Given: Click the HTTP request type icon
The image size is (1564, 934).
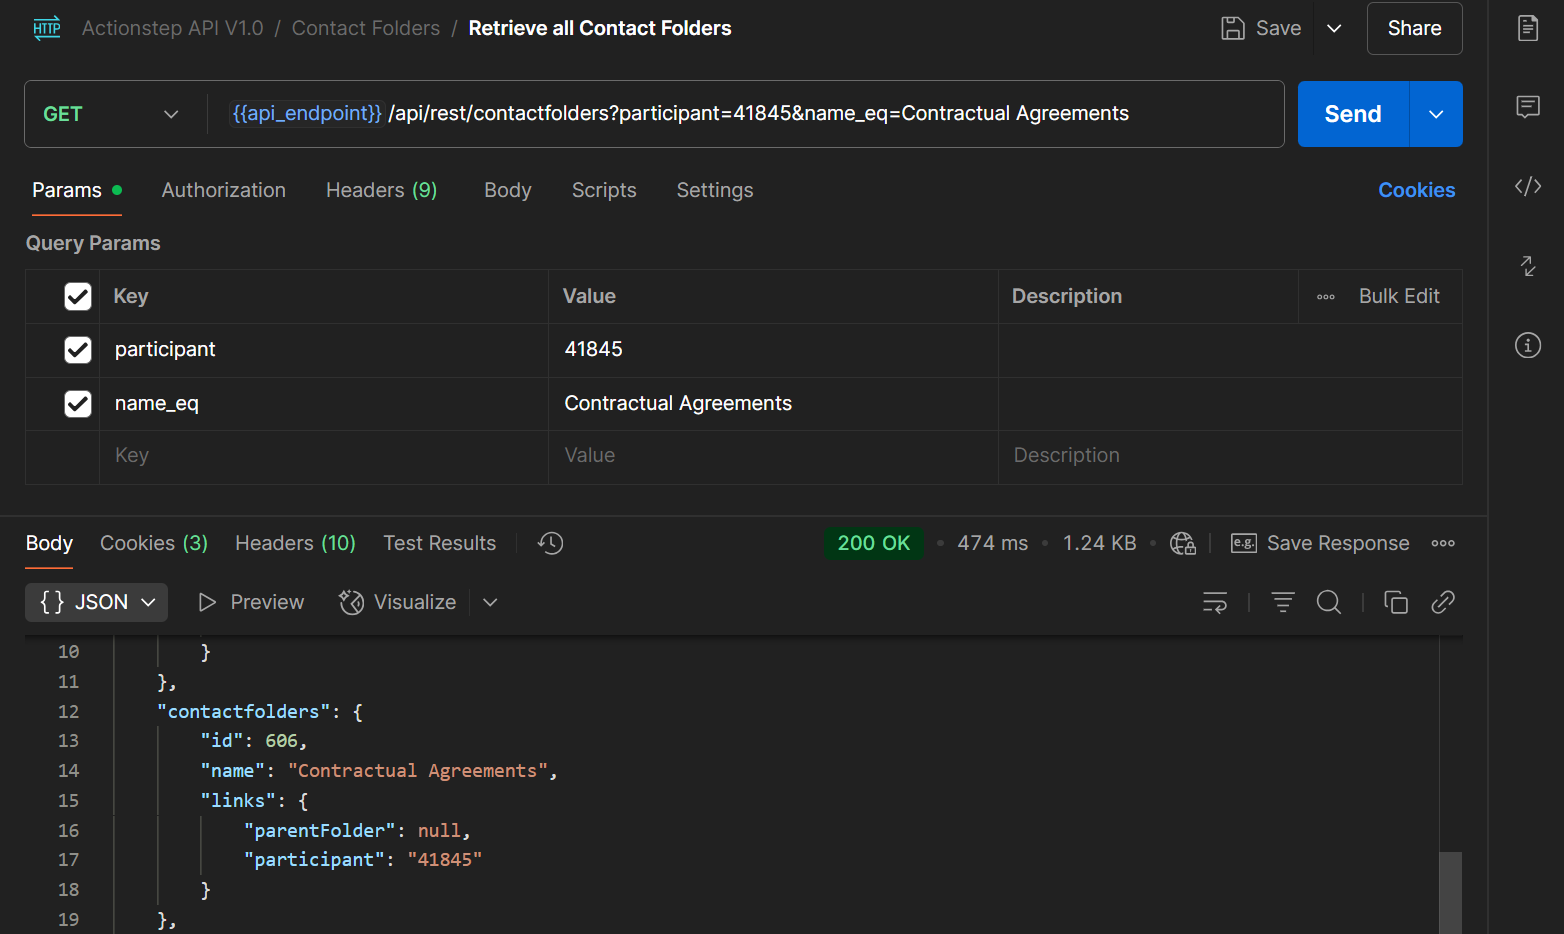Looking at the screenshot, I should (47, 28).
